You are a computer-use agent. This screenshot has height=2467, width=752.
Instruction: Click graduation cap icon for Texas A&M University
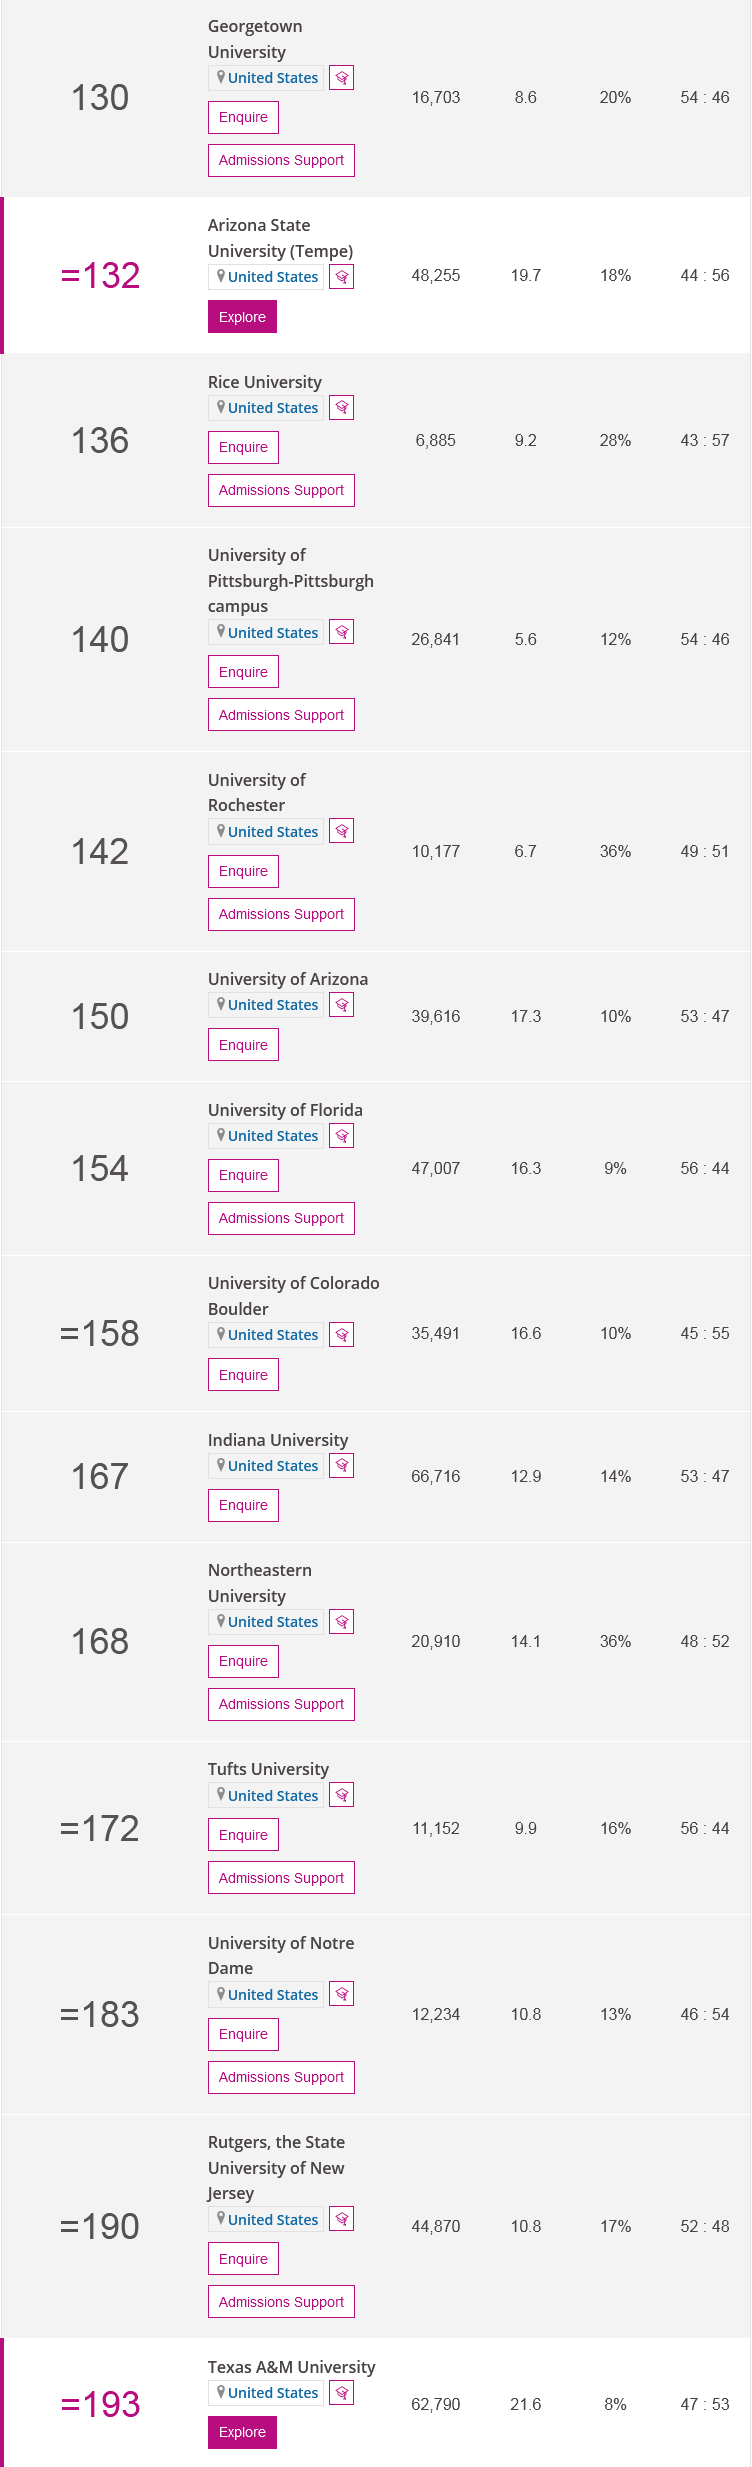point(342,2393)
